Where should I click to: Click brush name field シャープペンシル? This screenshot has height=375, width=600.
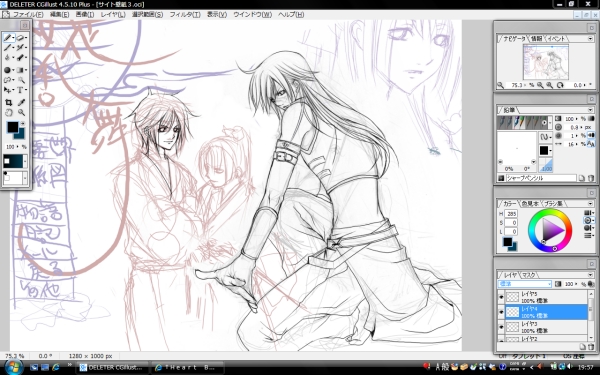(x=541, y=178)
